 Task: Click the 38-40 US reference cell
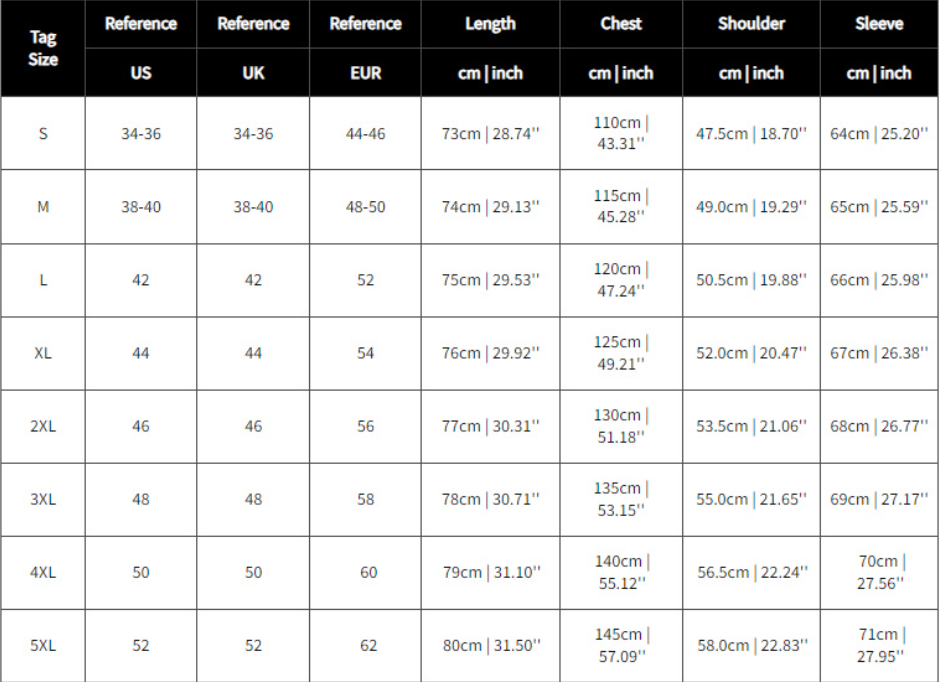click(141, 207)
